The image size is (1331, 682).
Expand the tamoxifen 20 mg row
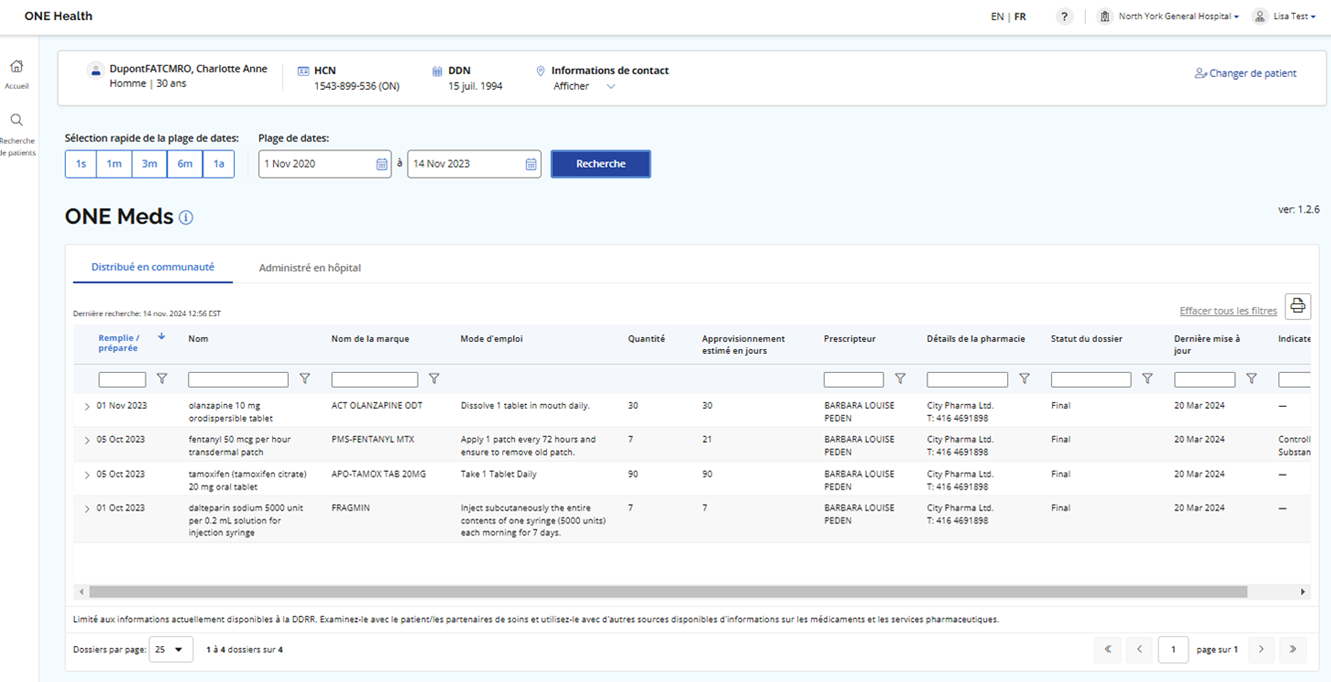tap(87, 475)
